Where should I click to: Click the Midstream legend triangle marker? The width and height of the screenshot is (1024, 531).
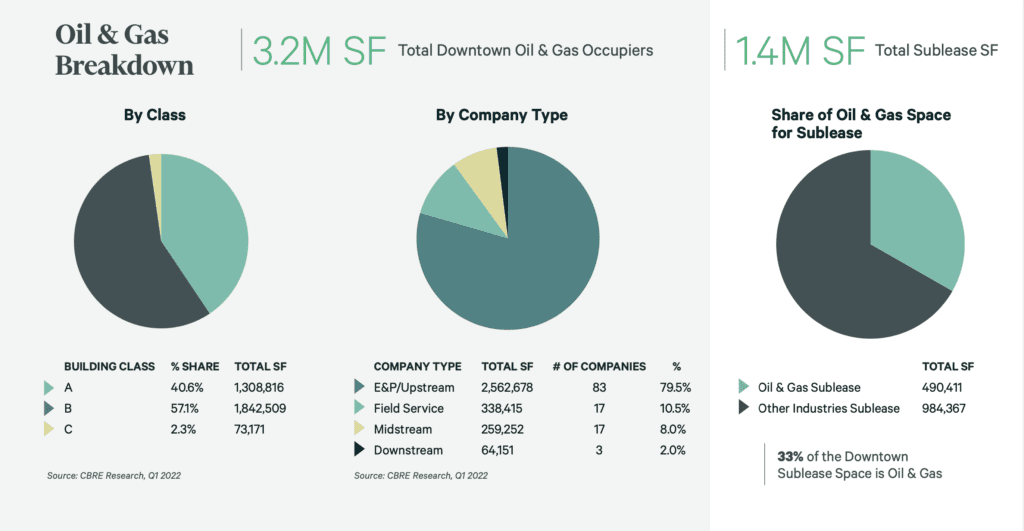(359, 429)
